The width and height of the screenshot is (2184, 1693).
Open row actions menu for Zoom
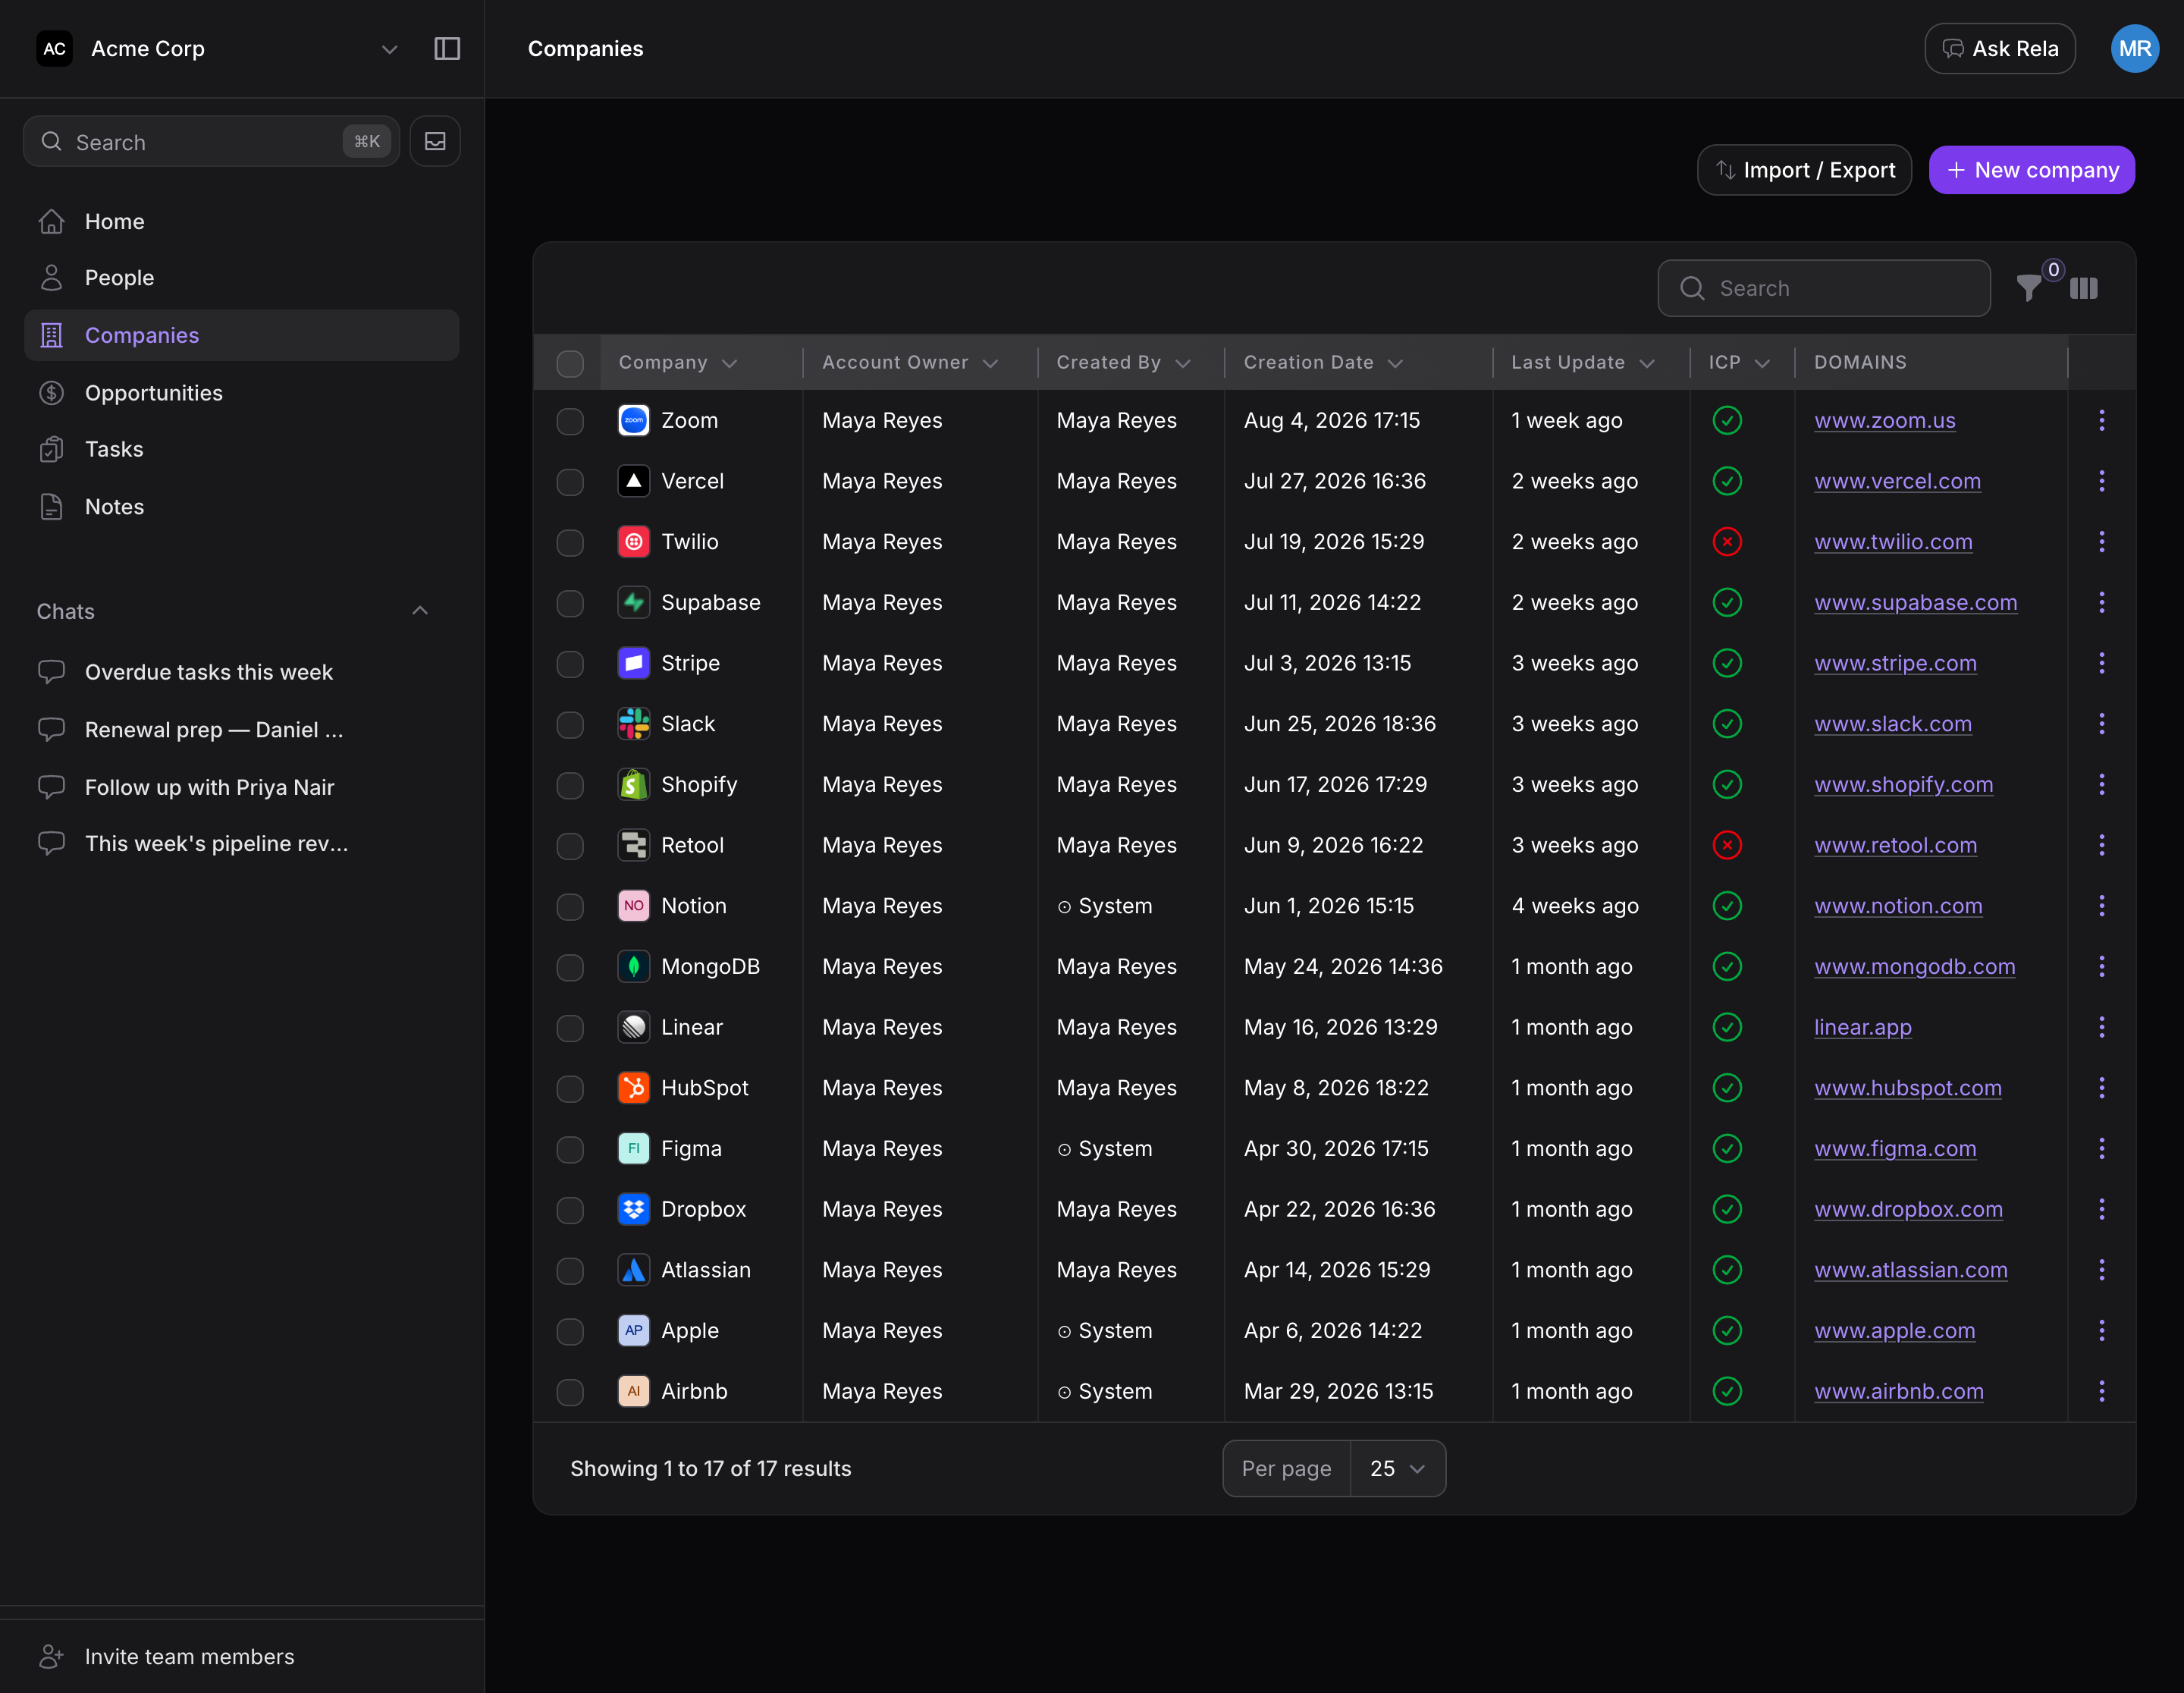(2101, 420)
